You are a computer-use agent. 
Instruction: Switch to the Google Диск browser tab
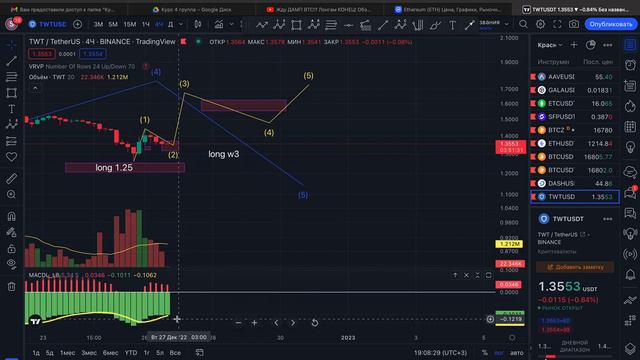pos(192,9)
